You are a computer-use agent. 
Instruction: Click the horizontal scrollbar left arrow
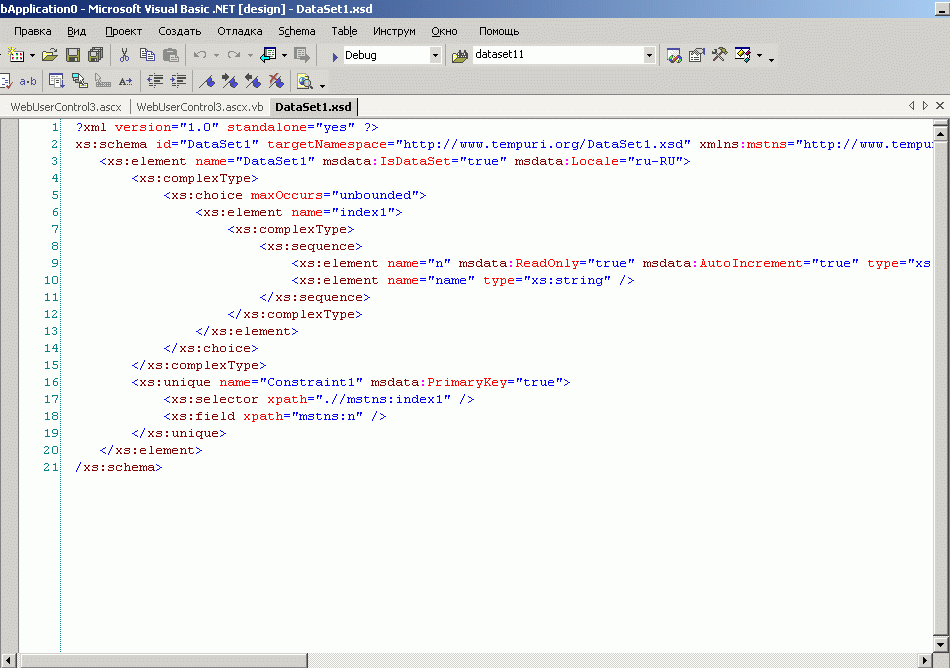pyautogui.click(x=8, y=660)
